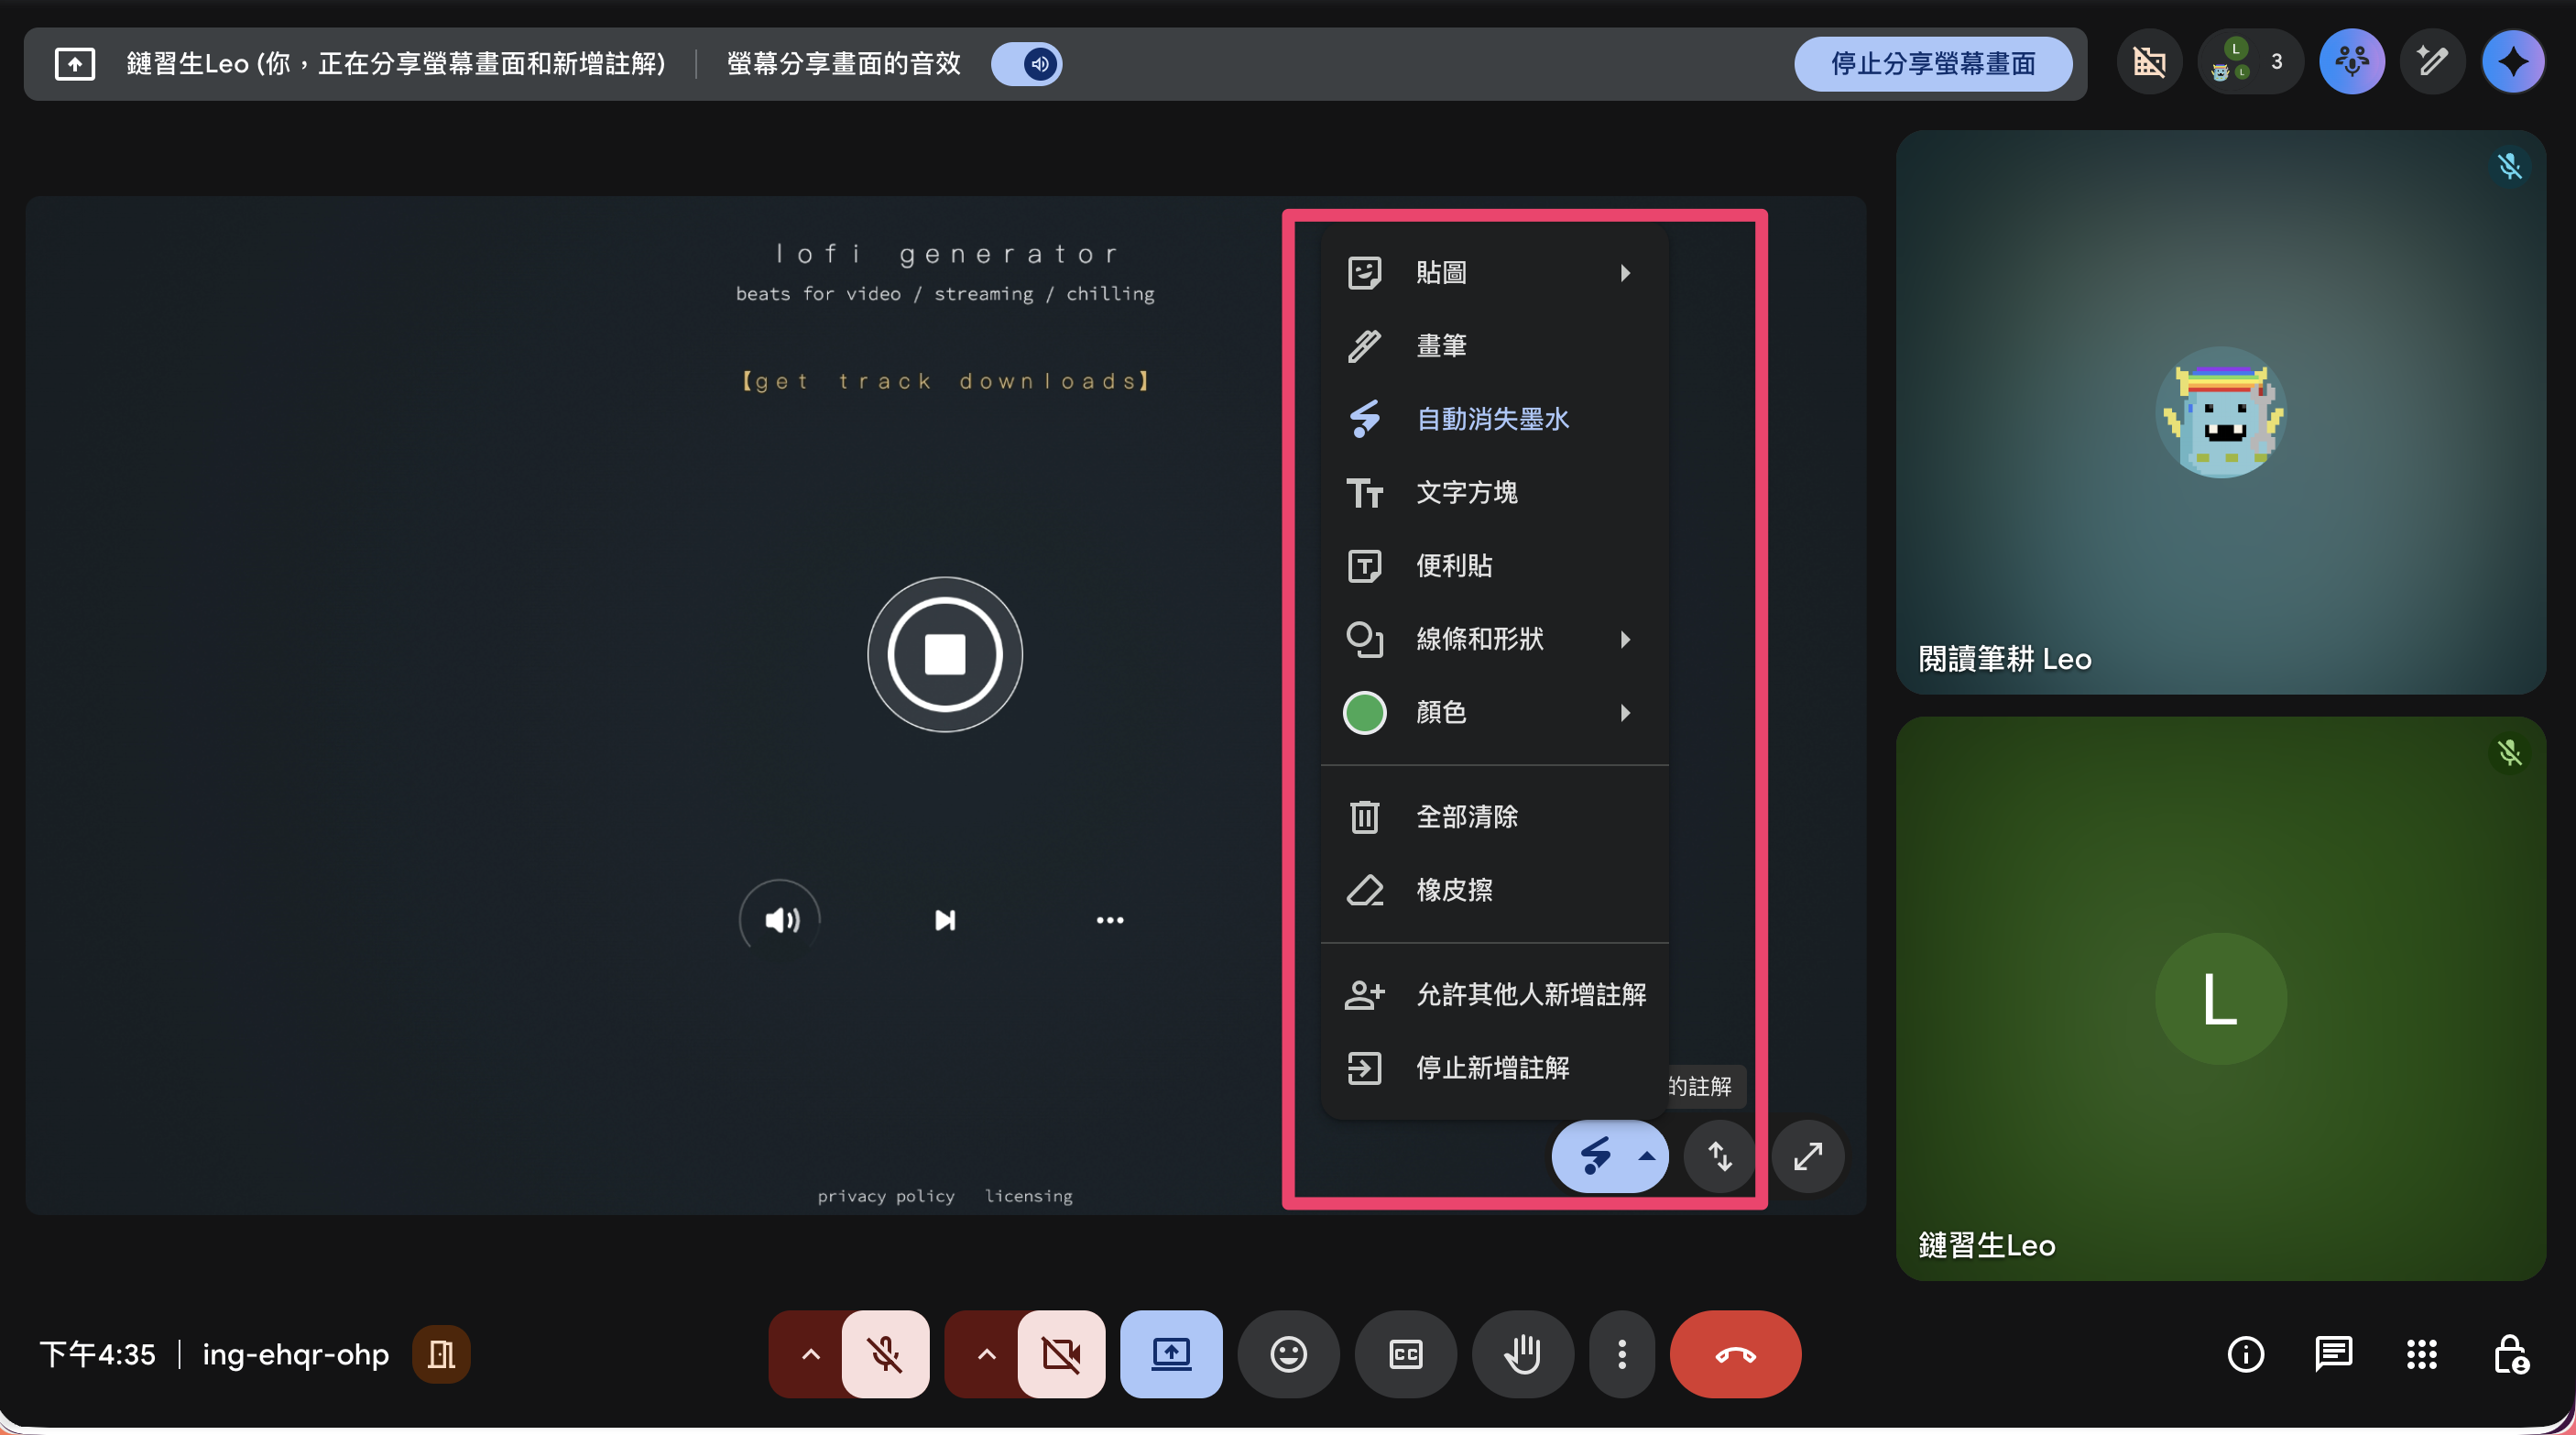Click 允許其他人新增註解 menu item
Image resolution: width=2576 pixels, height=1435 pixels.
click(x=1530, y=994)
